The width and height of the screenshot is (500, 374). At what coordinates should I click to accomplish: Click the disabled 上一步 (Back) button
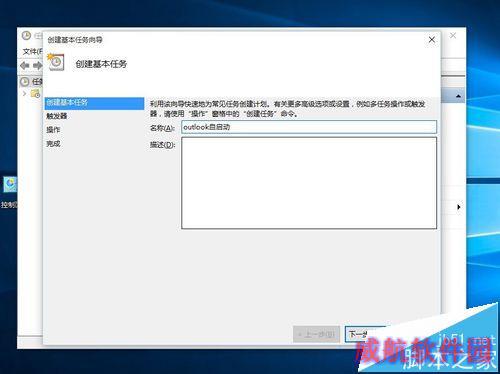coord(316,334)
